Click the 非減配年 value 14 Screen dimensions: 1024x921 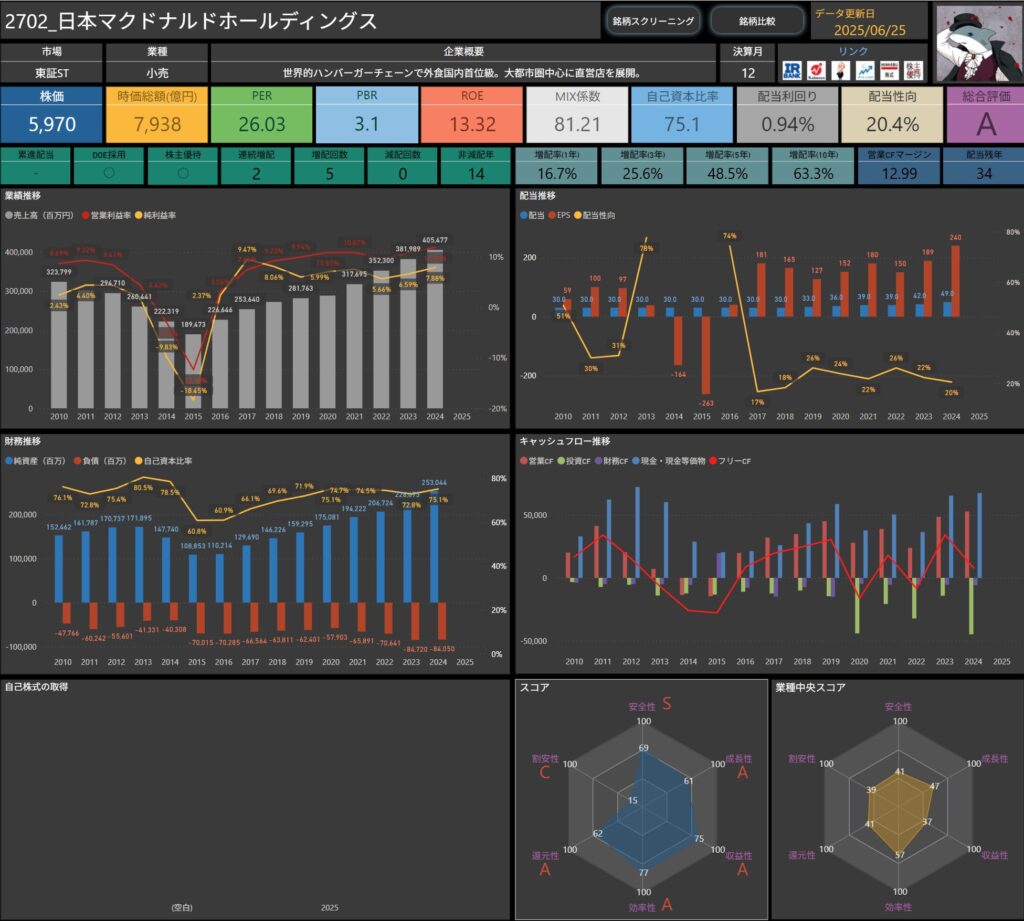pyautogui.click(x=475, y=174)
